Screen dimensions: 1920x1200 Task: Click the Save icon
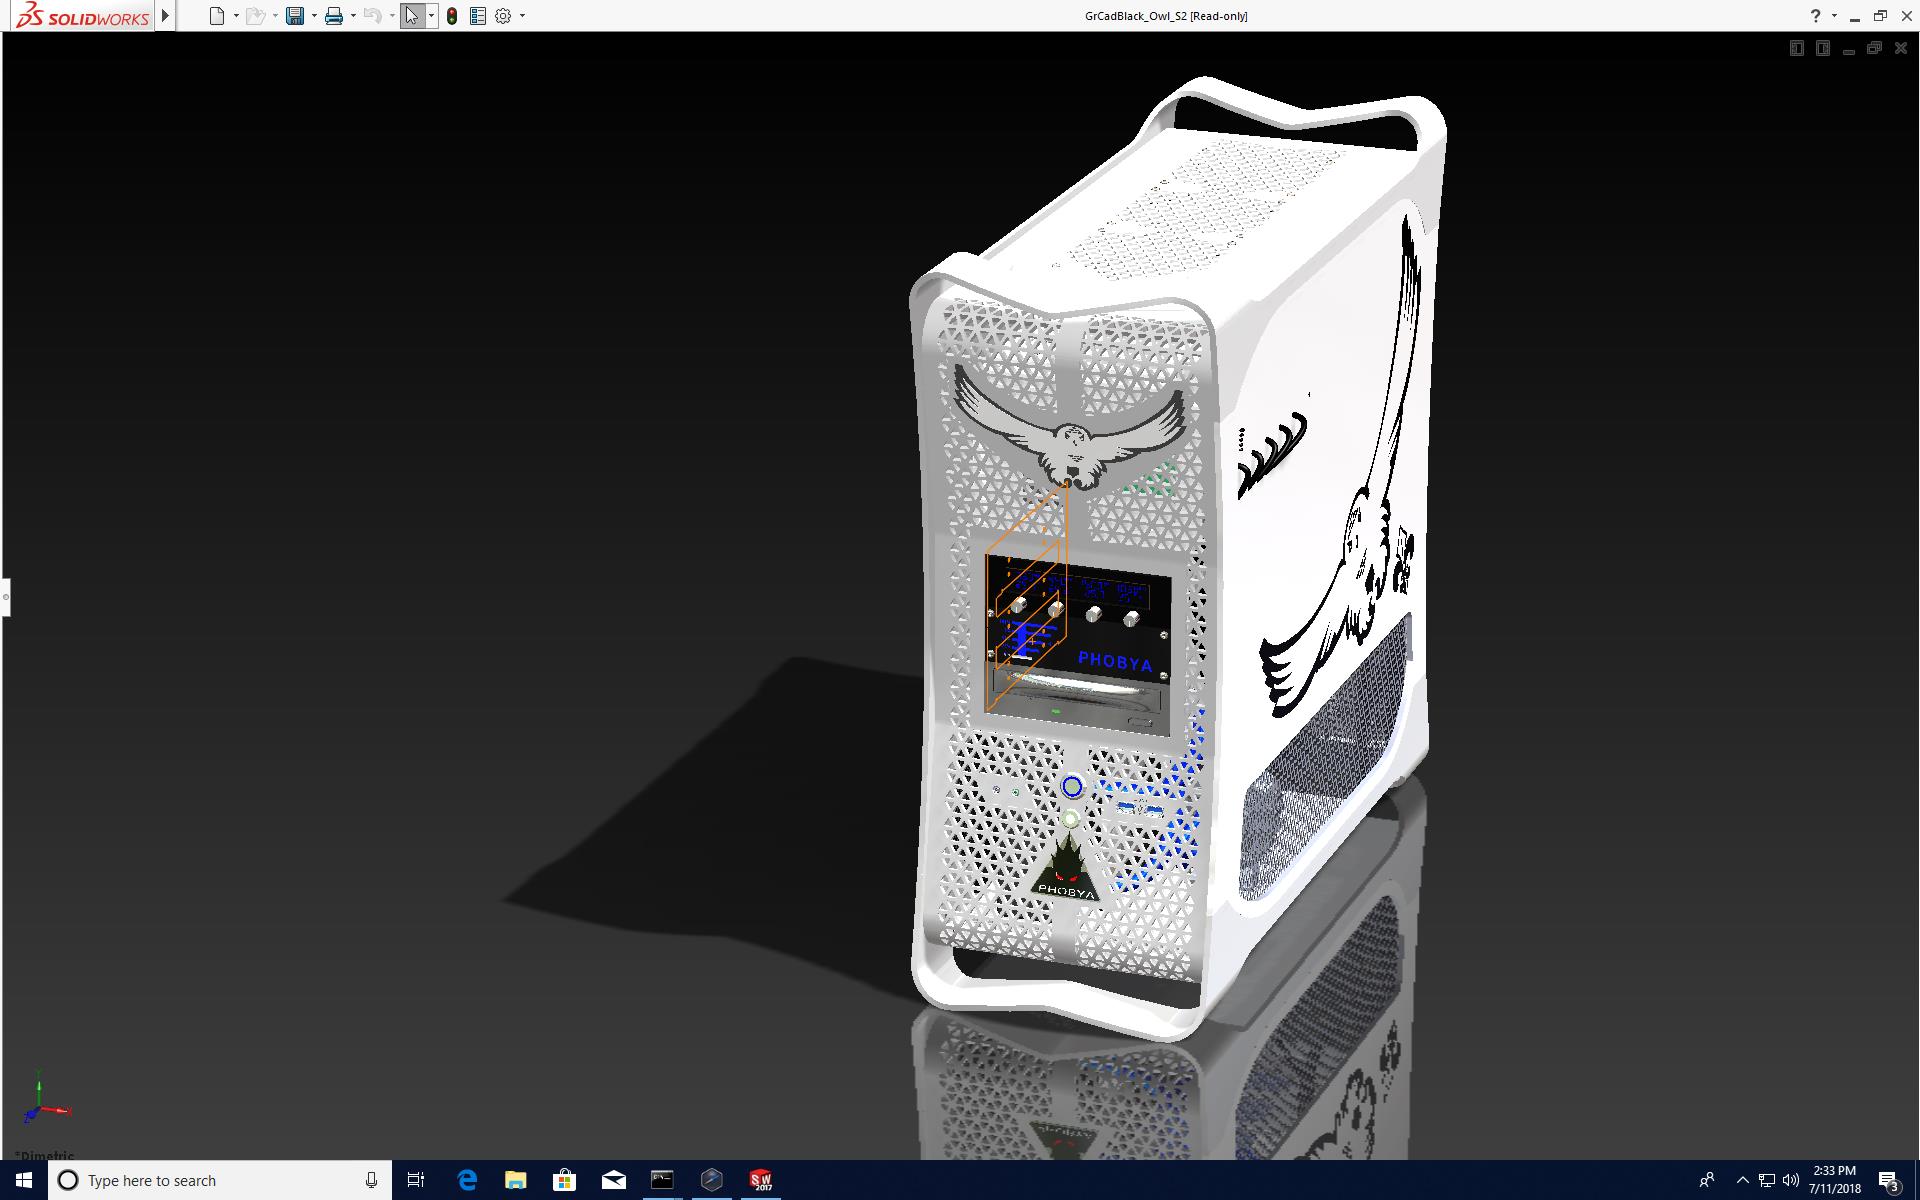tap(294, 16)
